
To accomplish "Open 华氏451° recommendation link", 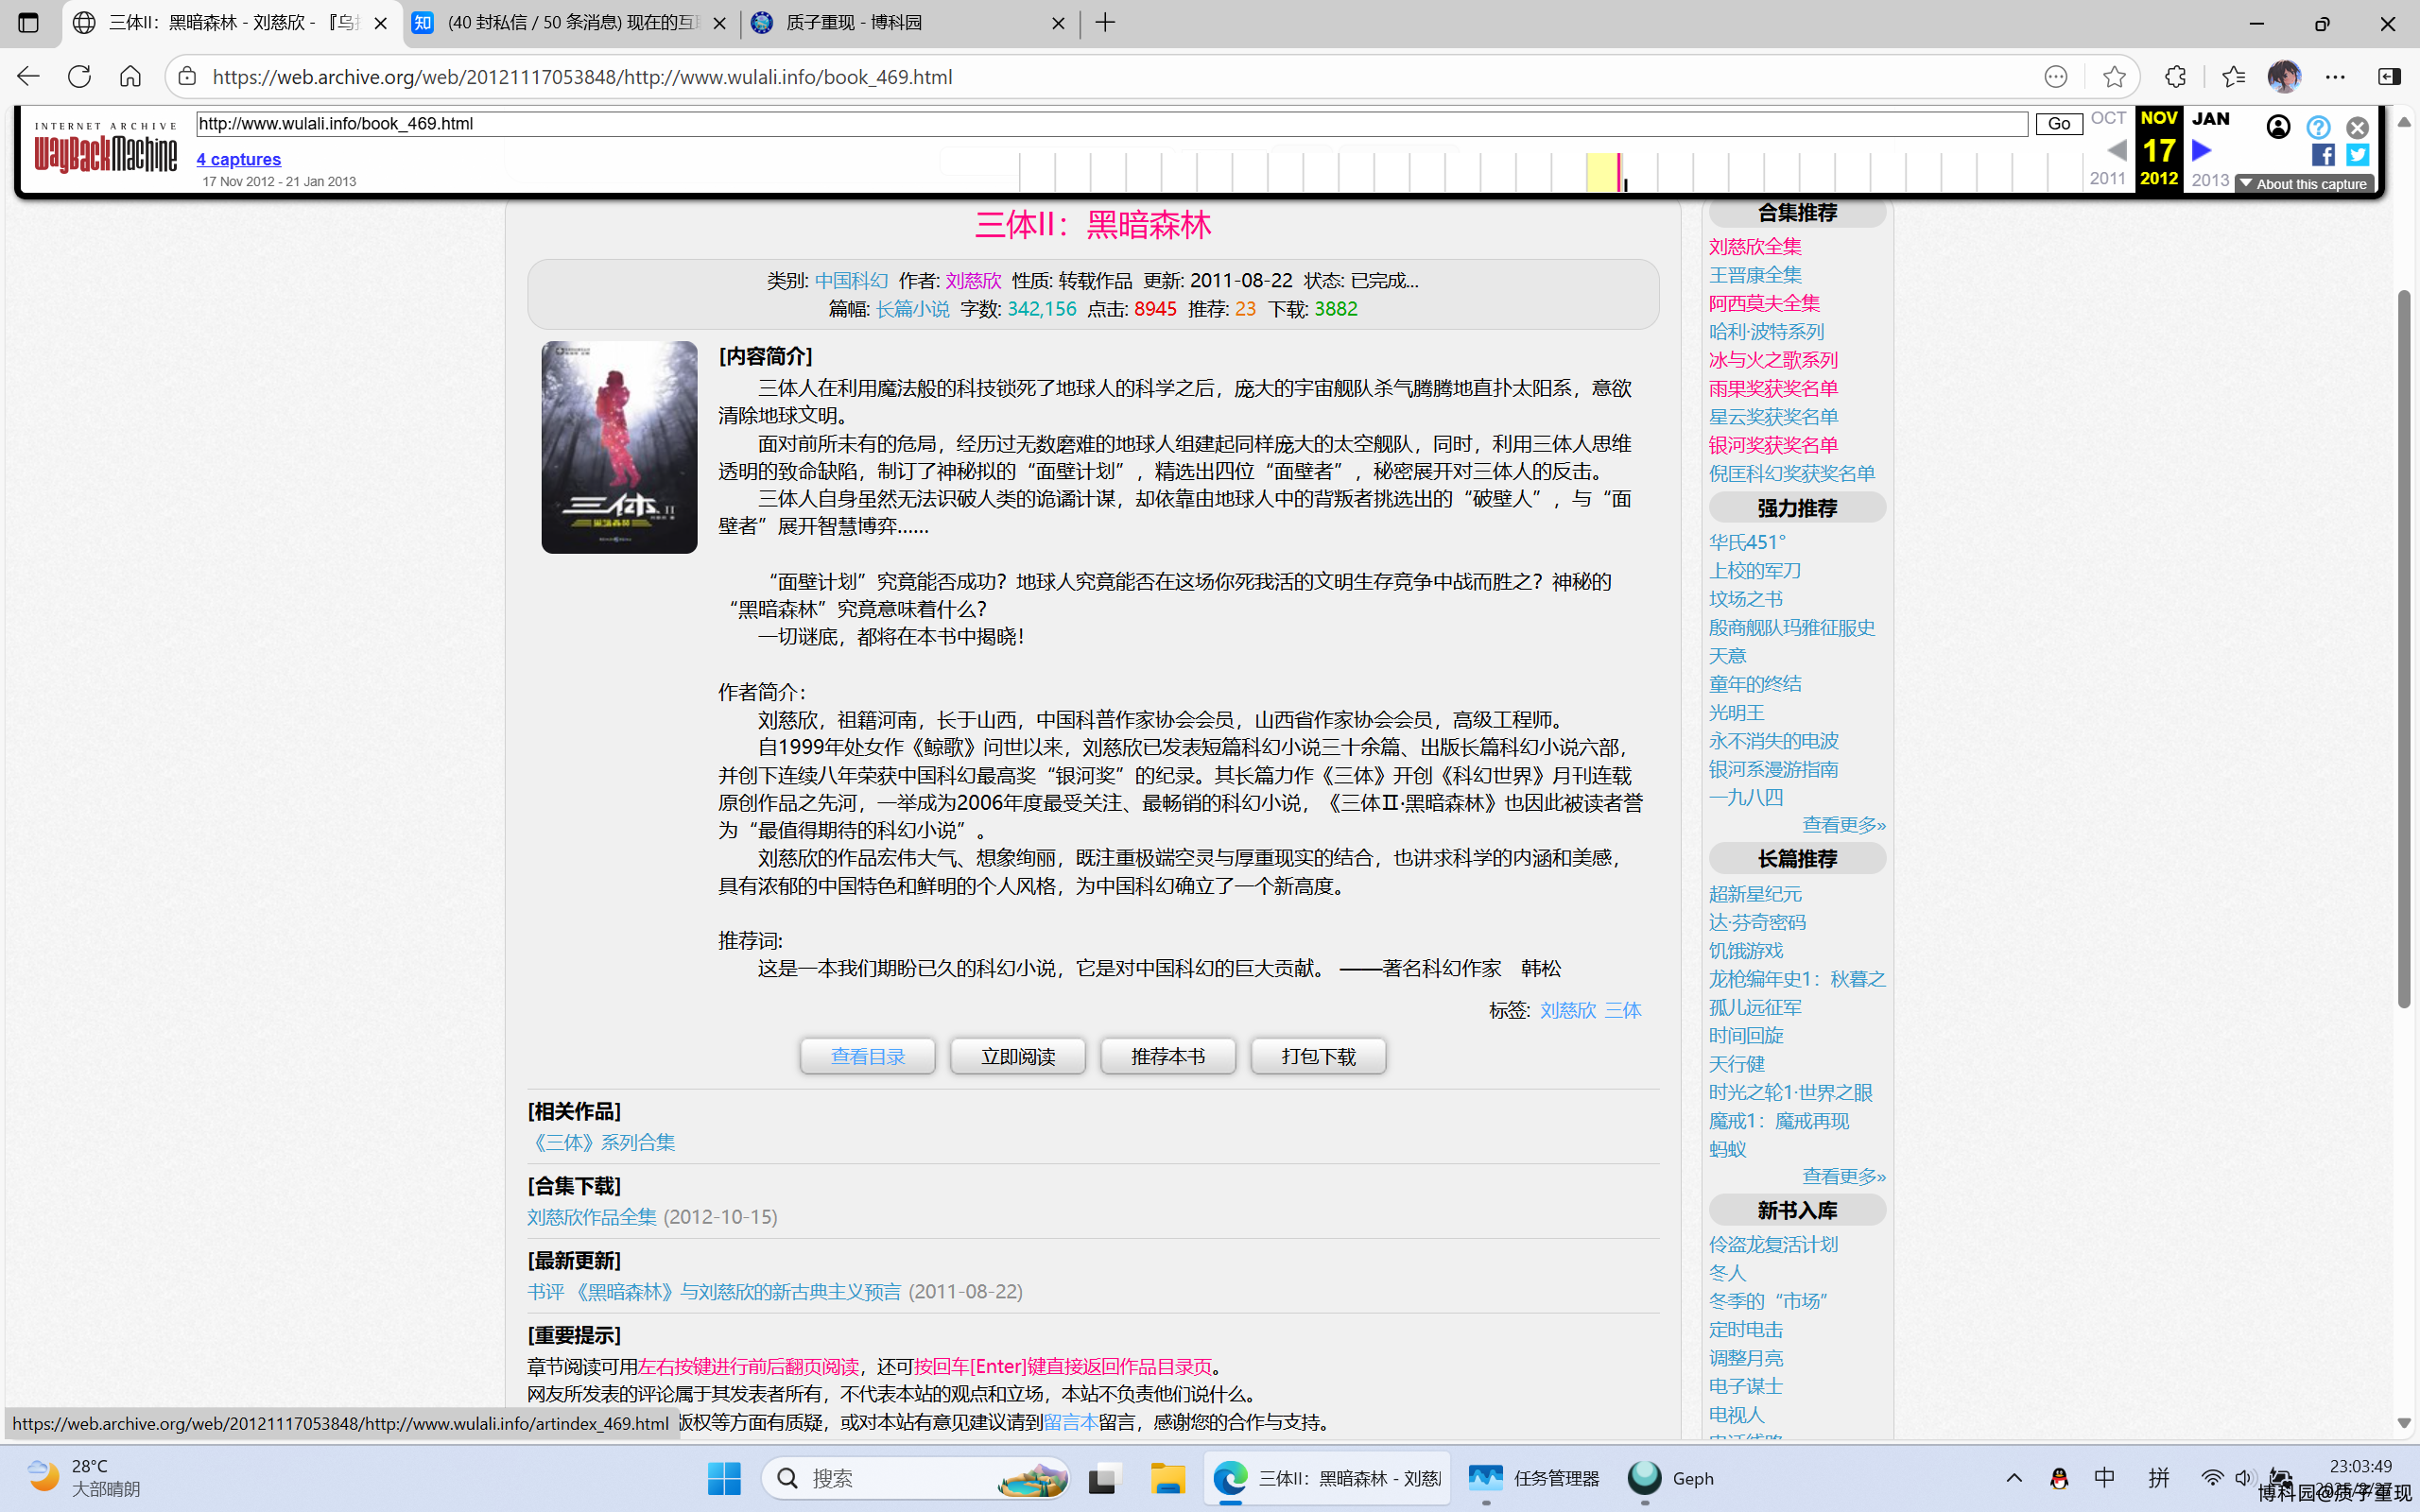I will click(x=1747, y=542).
